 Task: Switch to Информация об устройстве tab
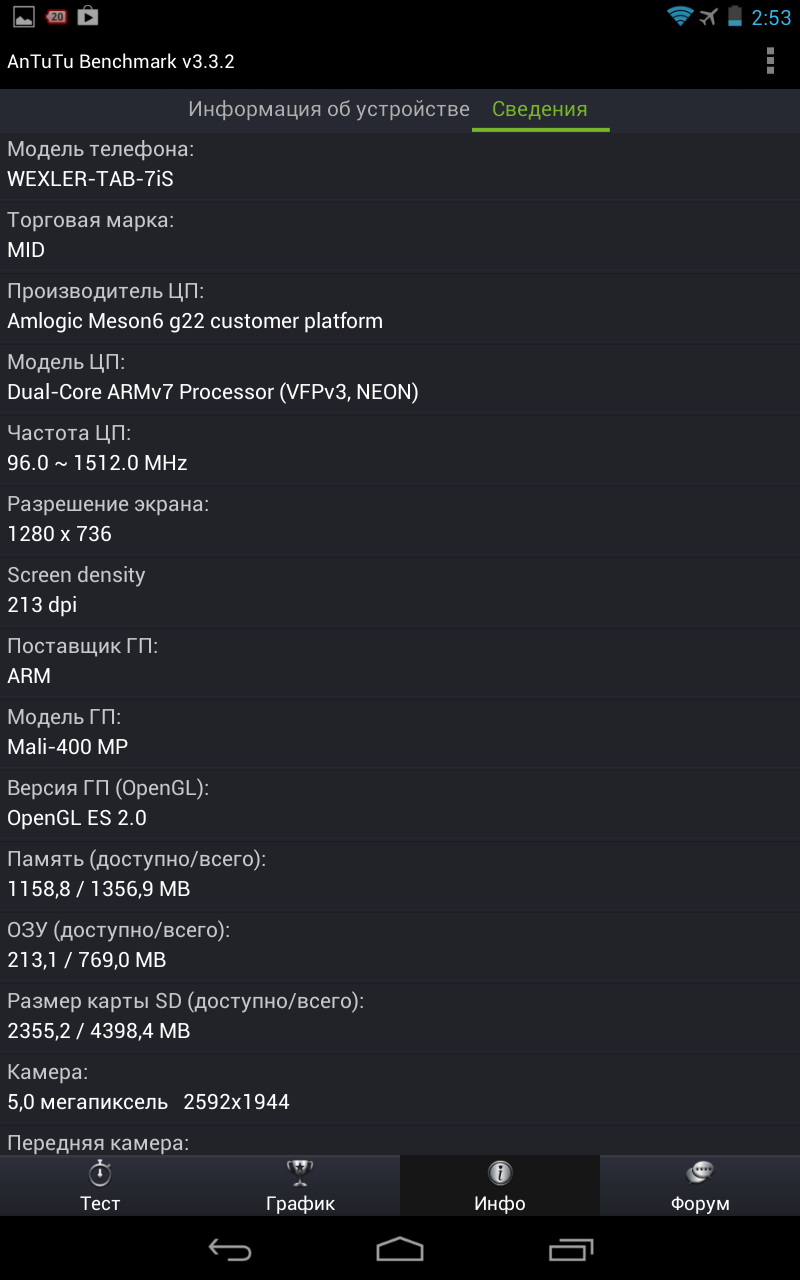329,109
